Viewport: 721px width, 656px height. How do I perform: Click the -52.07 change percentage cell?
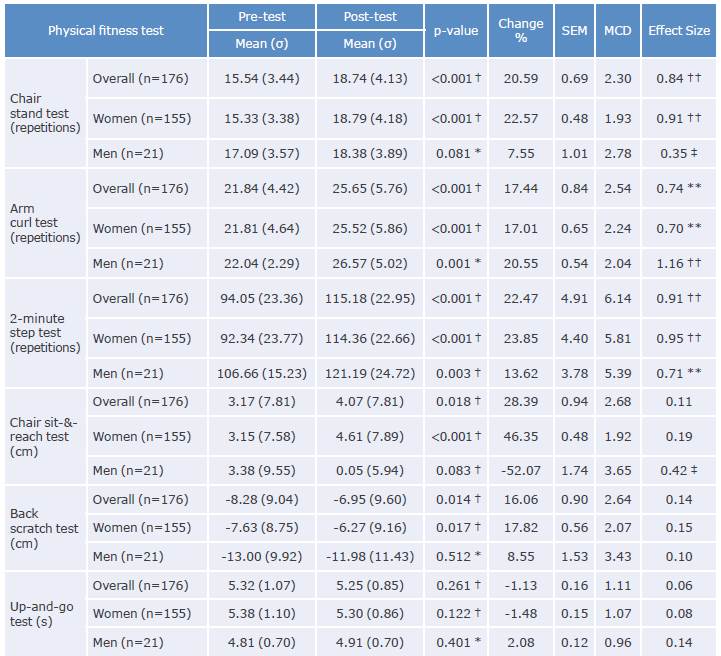(521, 471)
